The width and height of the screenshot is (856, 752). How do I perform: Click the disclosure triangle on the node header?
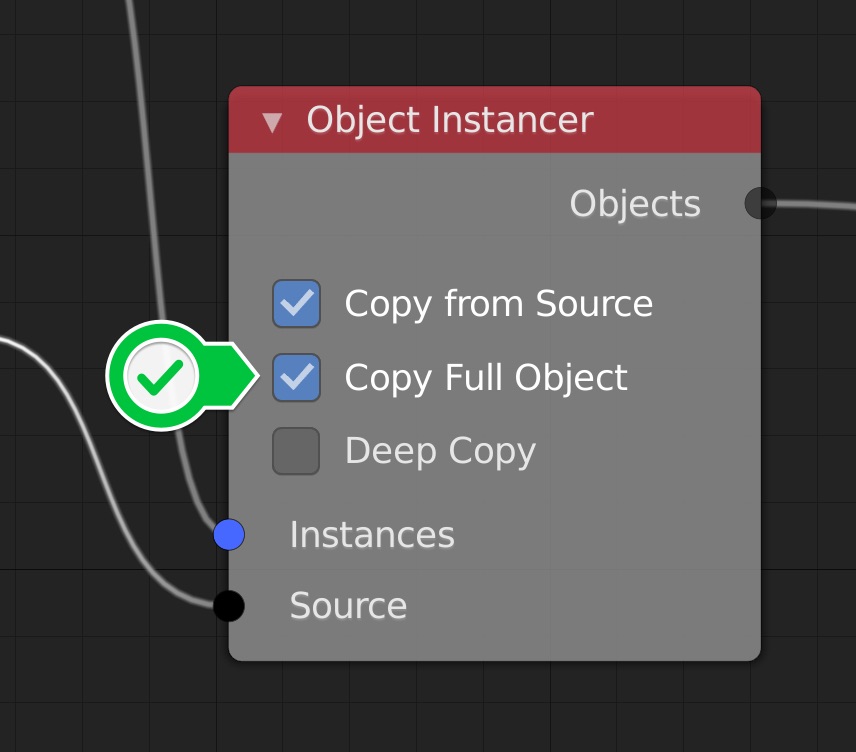(x=273, y=121)
